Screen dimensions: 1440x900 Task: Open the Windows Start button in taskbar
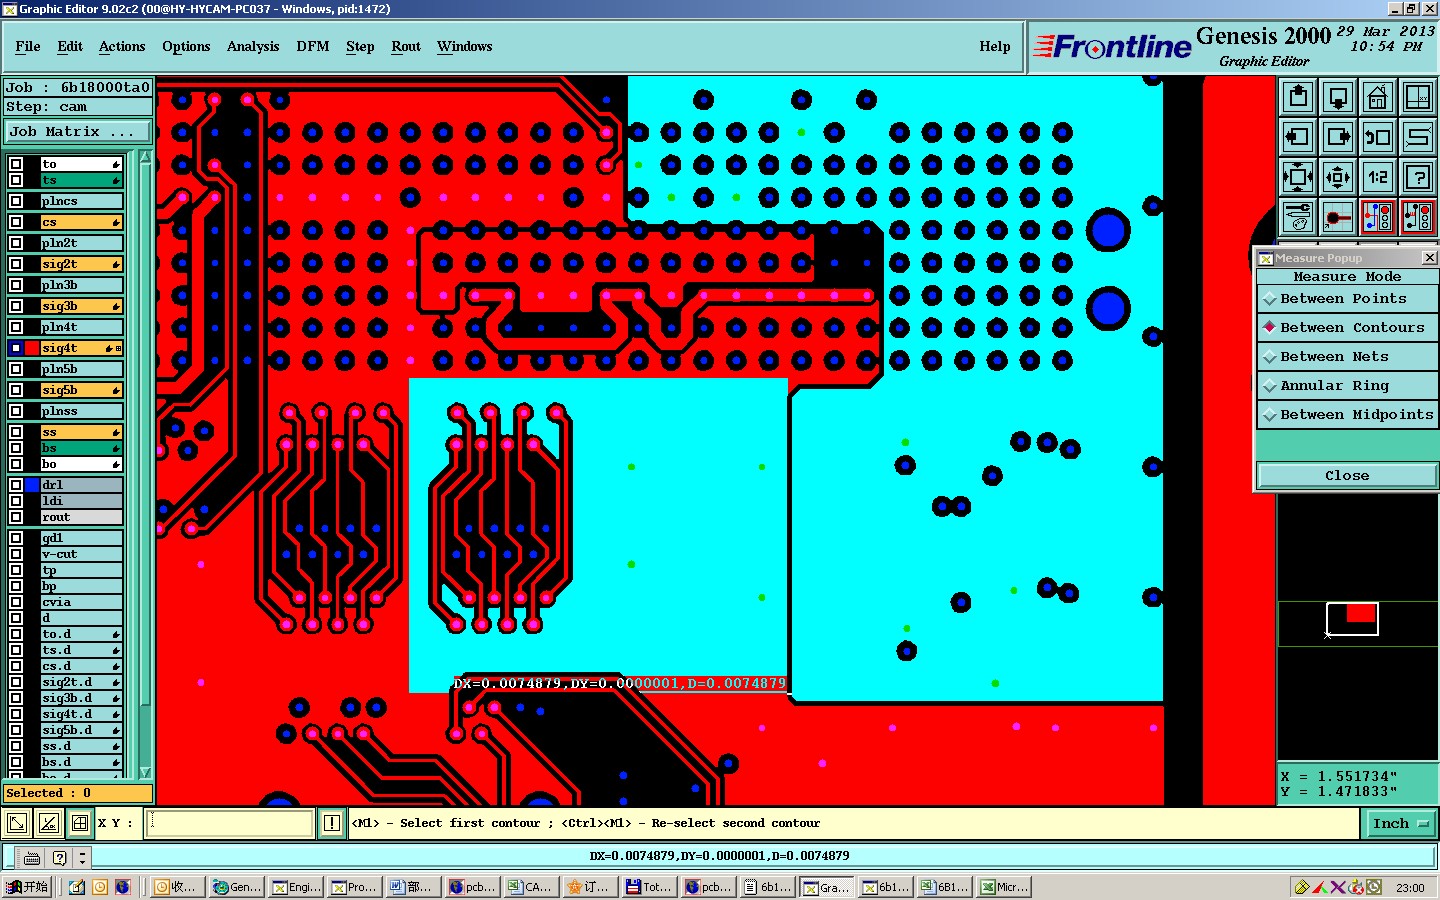tap(27, 887)
